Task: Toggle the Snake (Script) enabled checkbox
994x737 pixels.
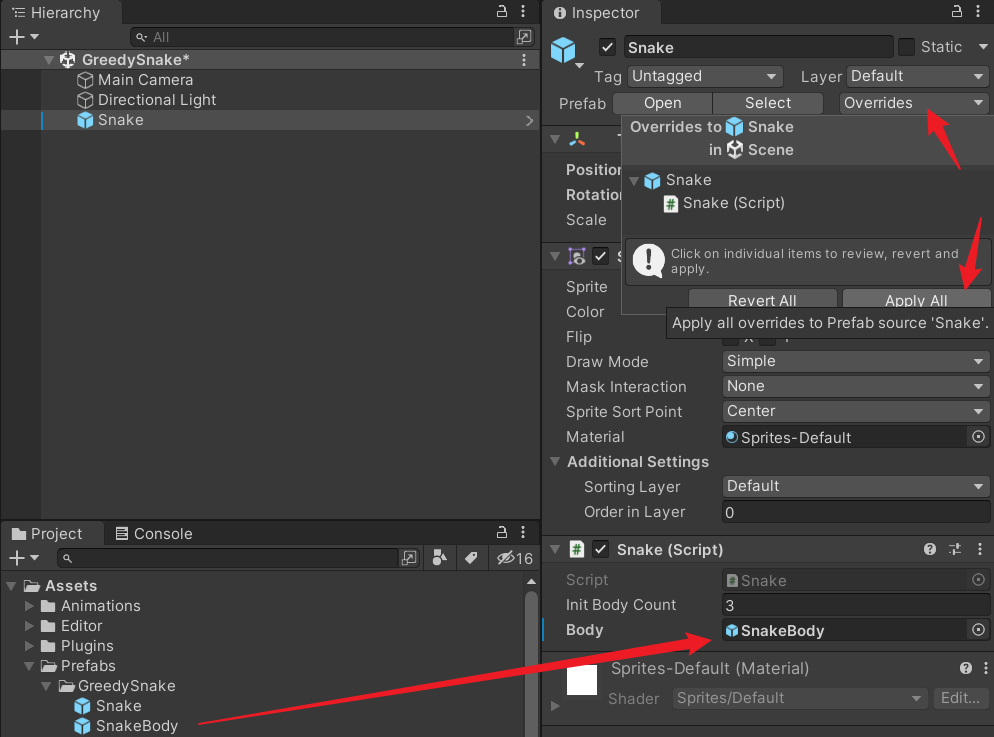Action: [x=600, y=549]
